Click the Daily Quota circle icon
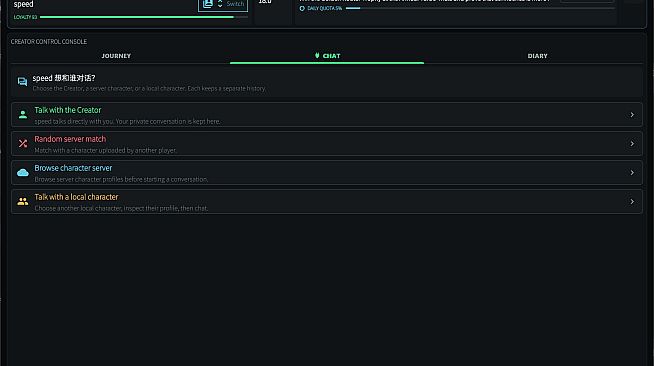The width and height of the screenshot is (654, 366). pyautogui.click(x=302, y=8)
